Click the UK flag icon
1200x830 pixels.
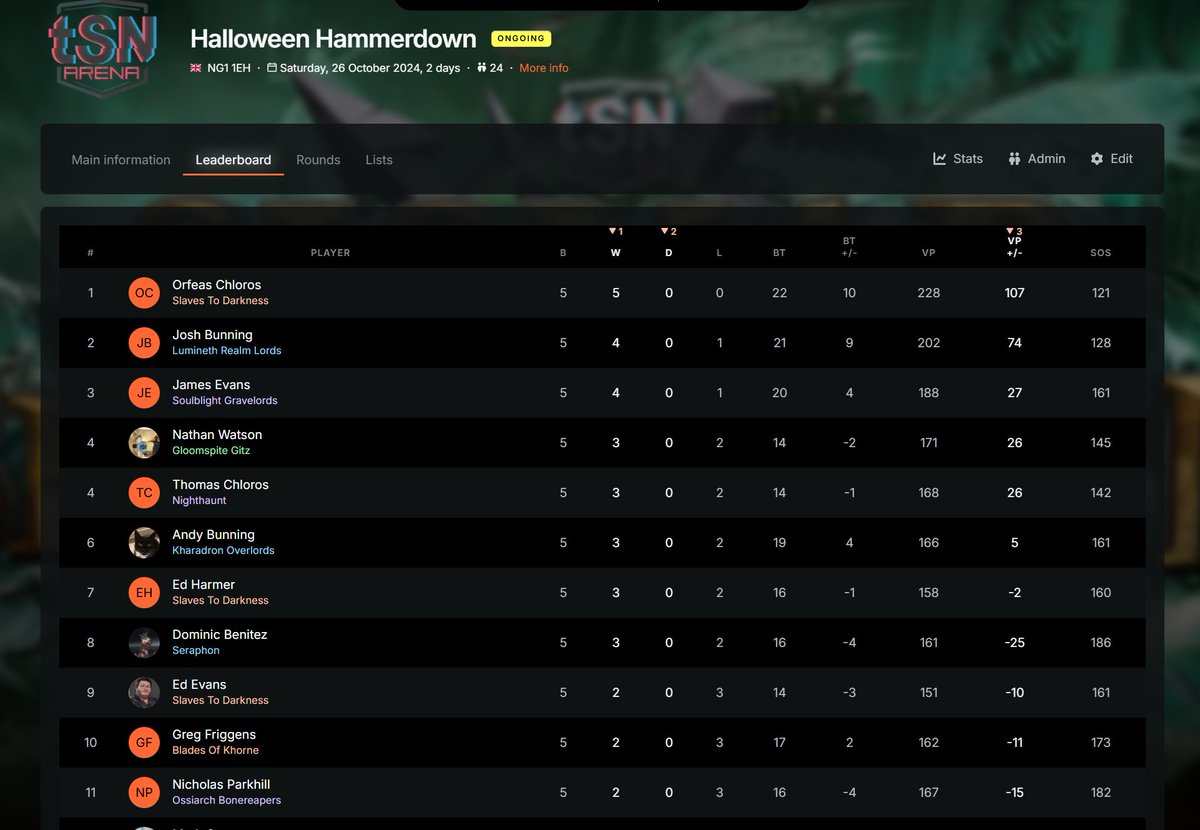pyautogui.click(x=196, y=68)
